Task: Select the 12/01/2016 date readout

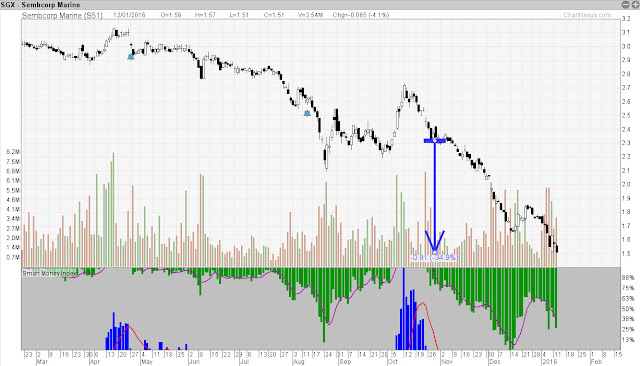Action: click(129, 15)
